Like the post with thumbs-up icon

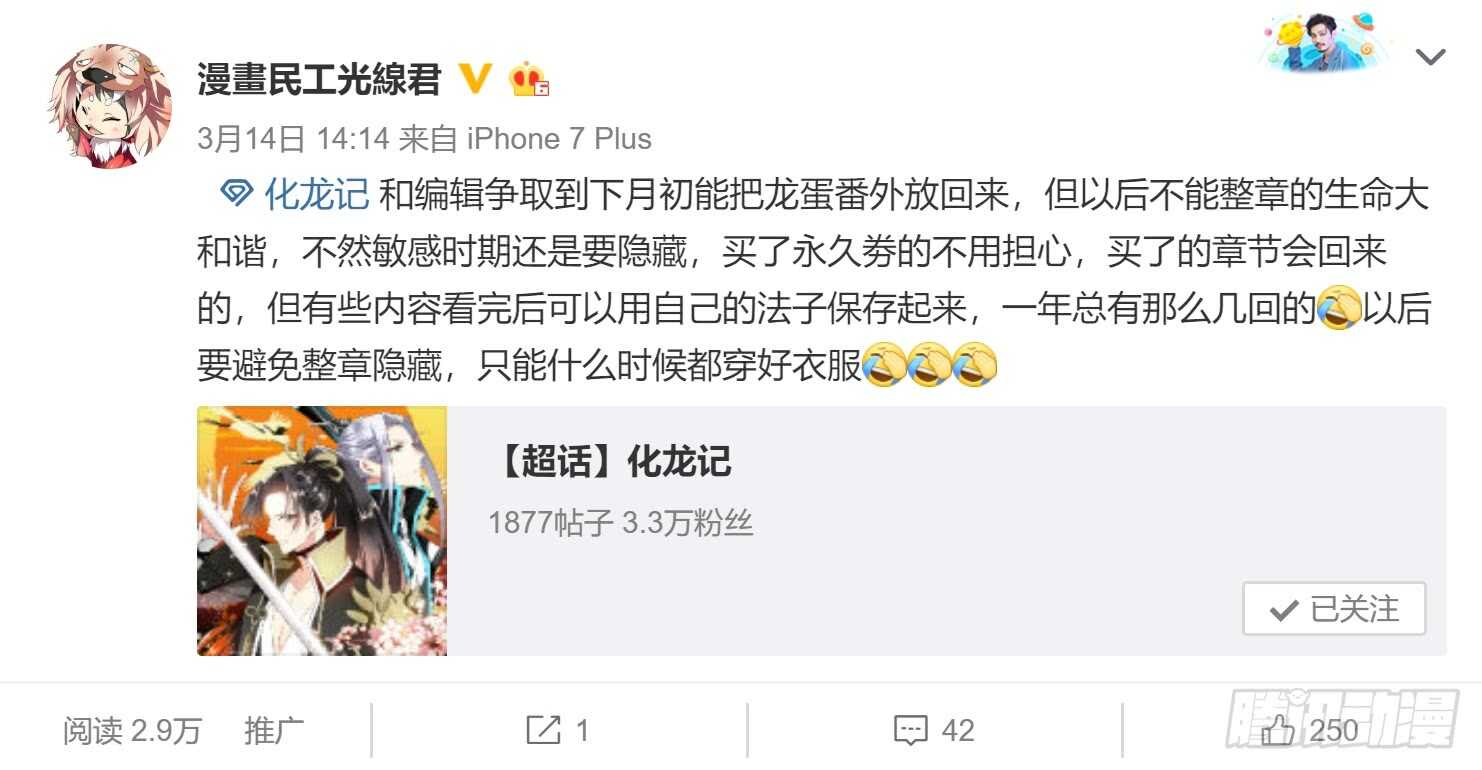tap(1278, 731)
